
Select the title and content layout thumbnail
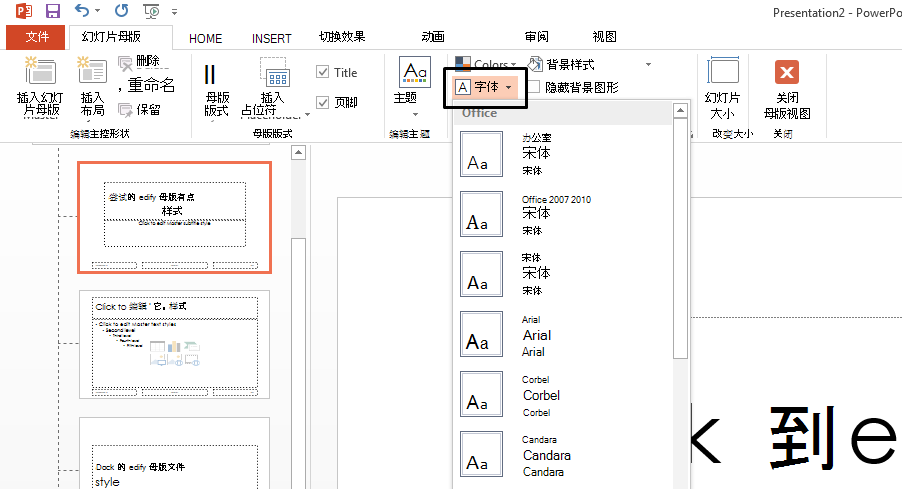click(x=174, y=344)
